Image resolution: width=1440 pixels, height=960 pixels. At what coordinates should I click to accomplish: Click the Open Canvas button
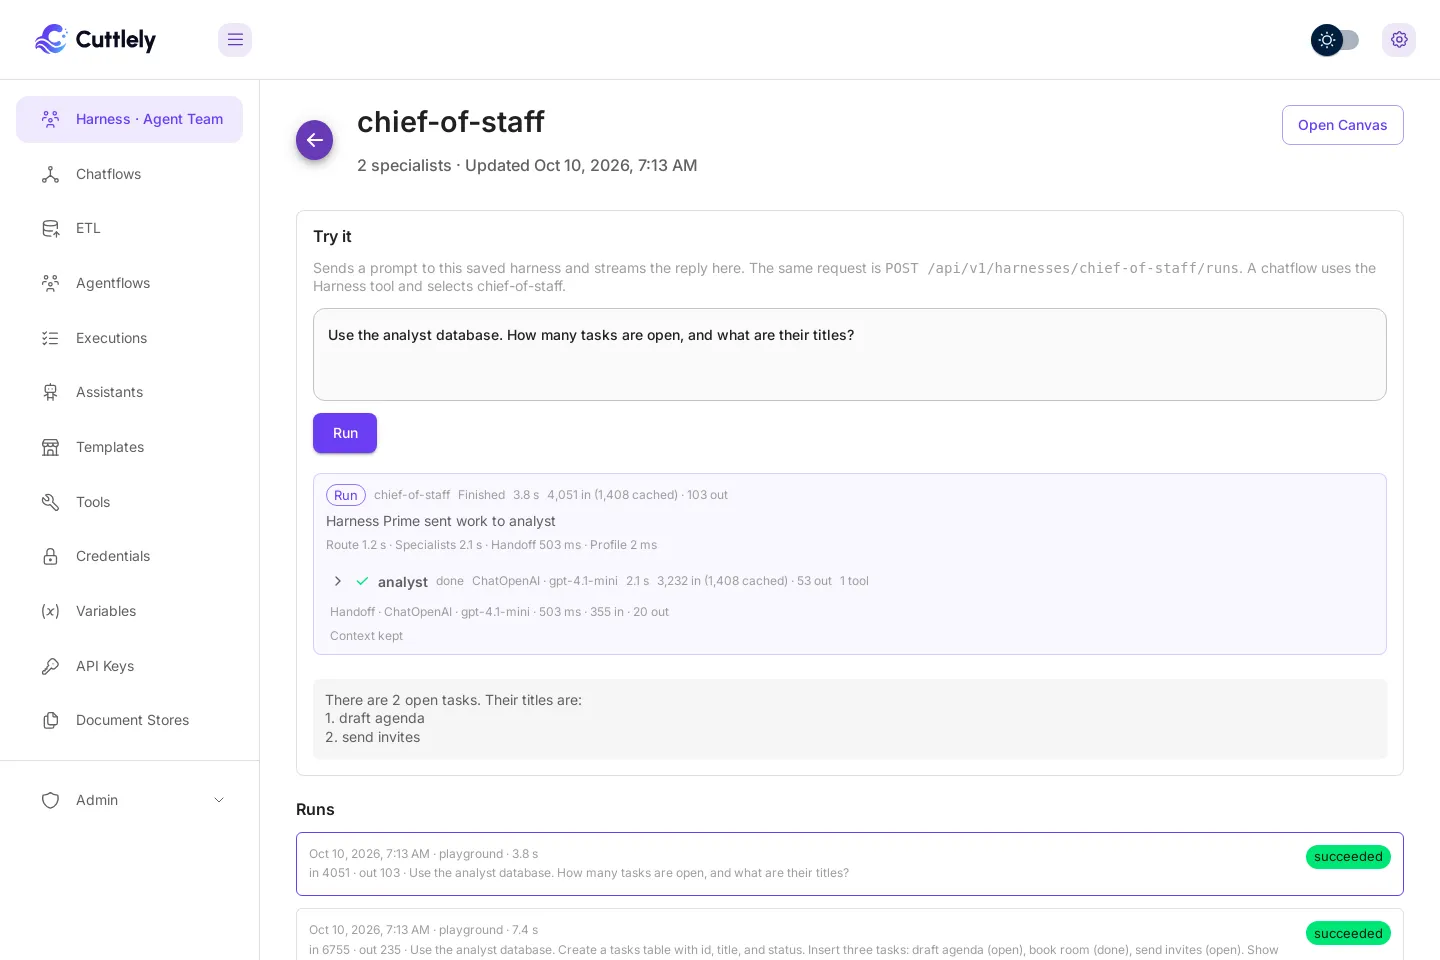[x=1342, y=125]
